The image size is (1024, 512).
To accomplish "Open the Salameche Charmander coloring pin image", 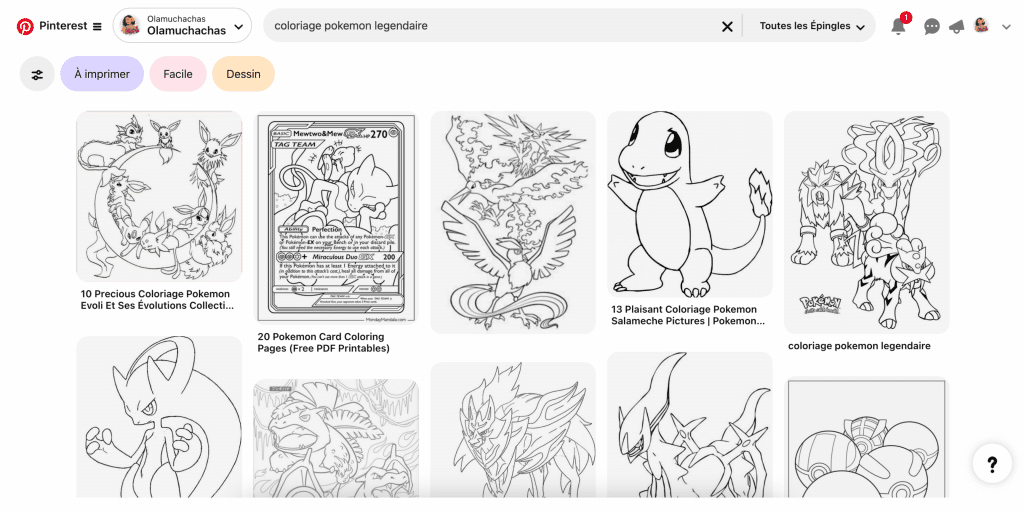I will click(x=690, y=204).
